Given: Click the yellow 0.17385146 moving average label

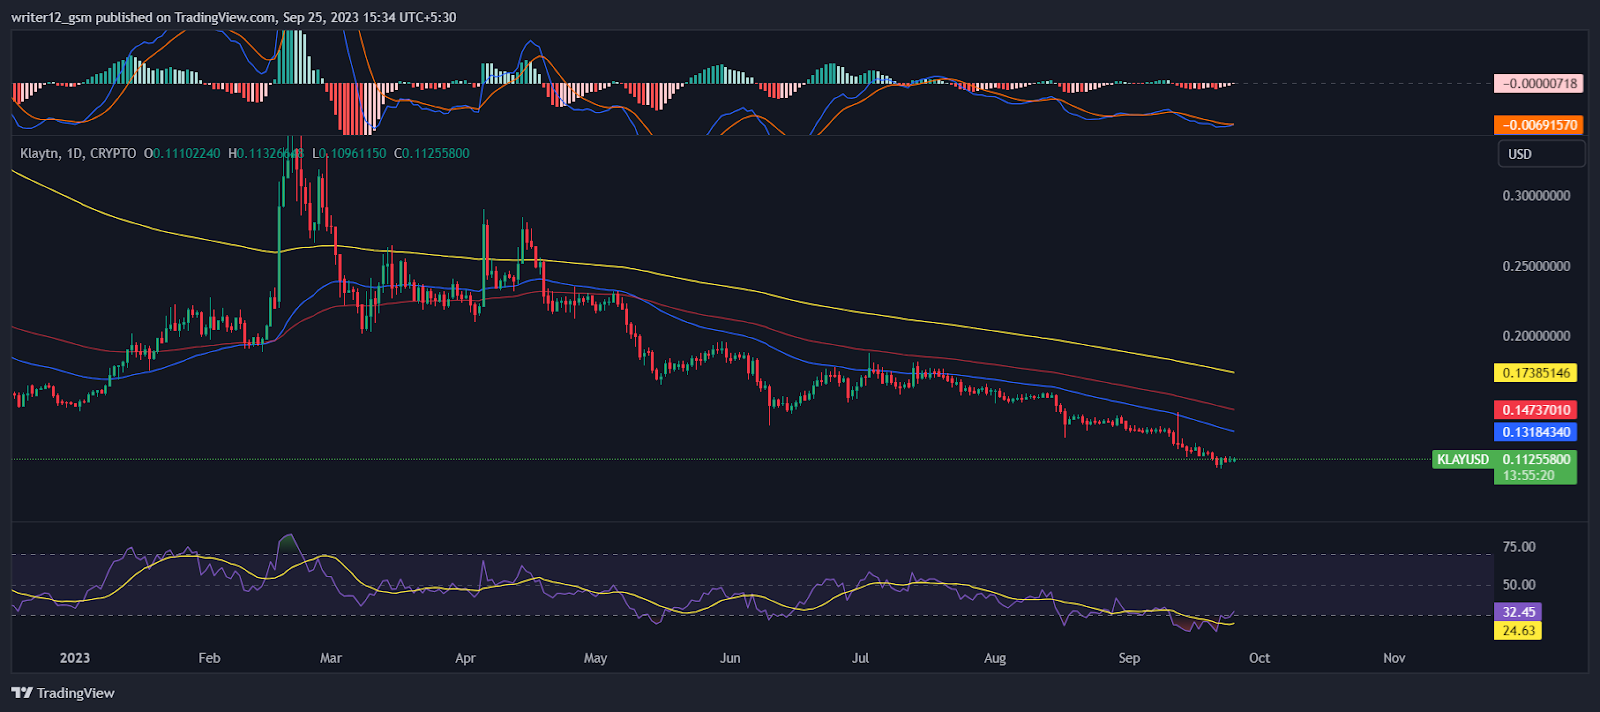Looking at the screenshot, I should click(x=1536, y=373).
